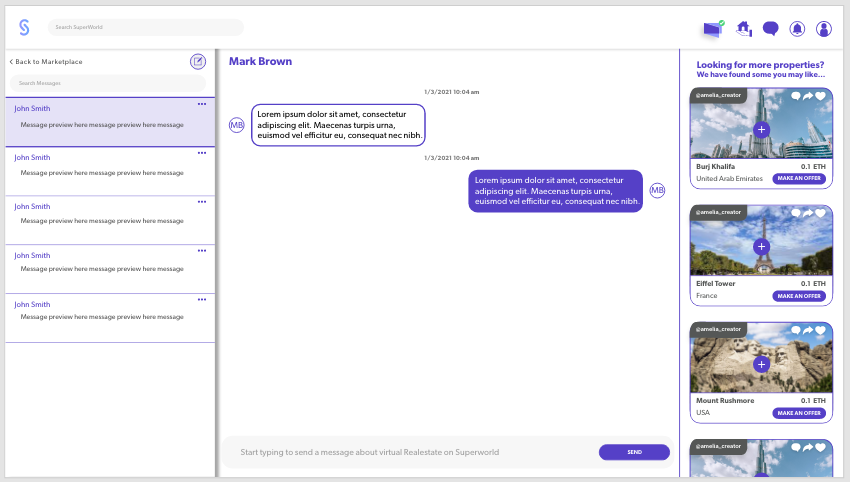Viewport: 850px width, 482px height.
Task: Open the home properties icon
Action: point(744,28)
